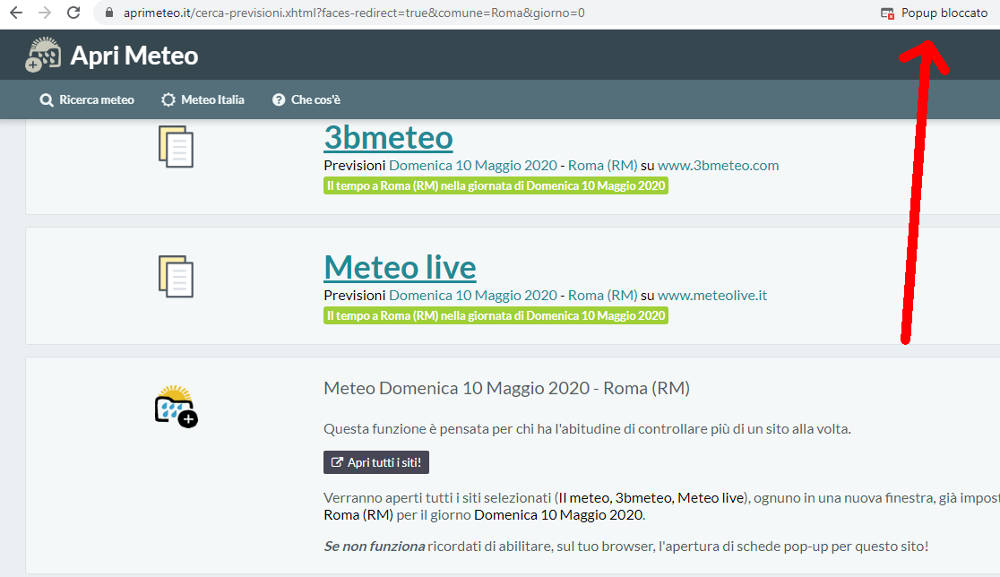Open the Meteo live heading link
The height and width of the screenshot is (577, 1000).
400,267
